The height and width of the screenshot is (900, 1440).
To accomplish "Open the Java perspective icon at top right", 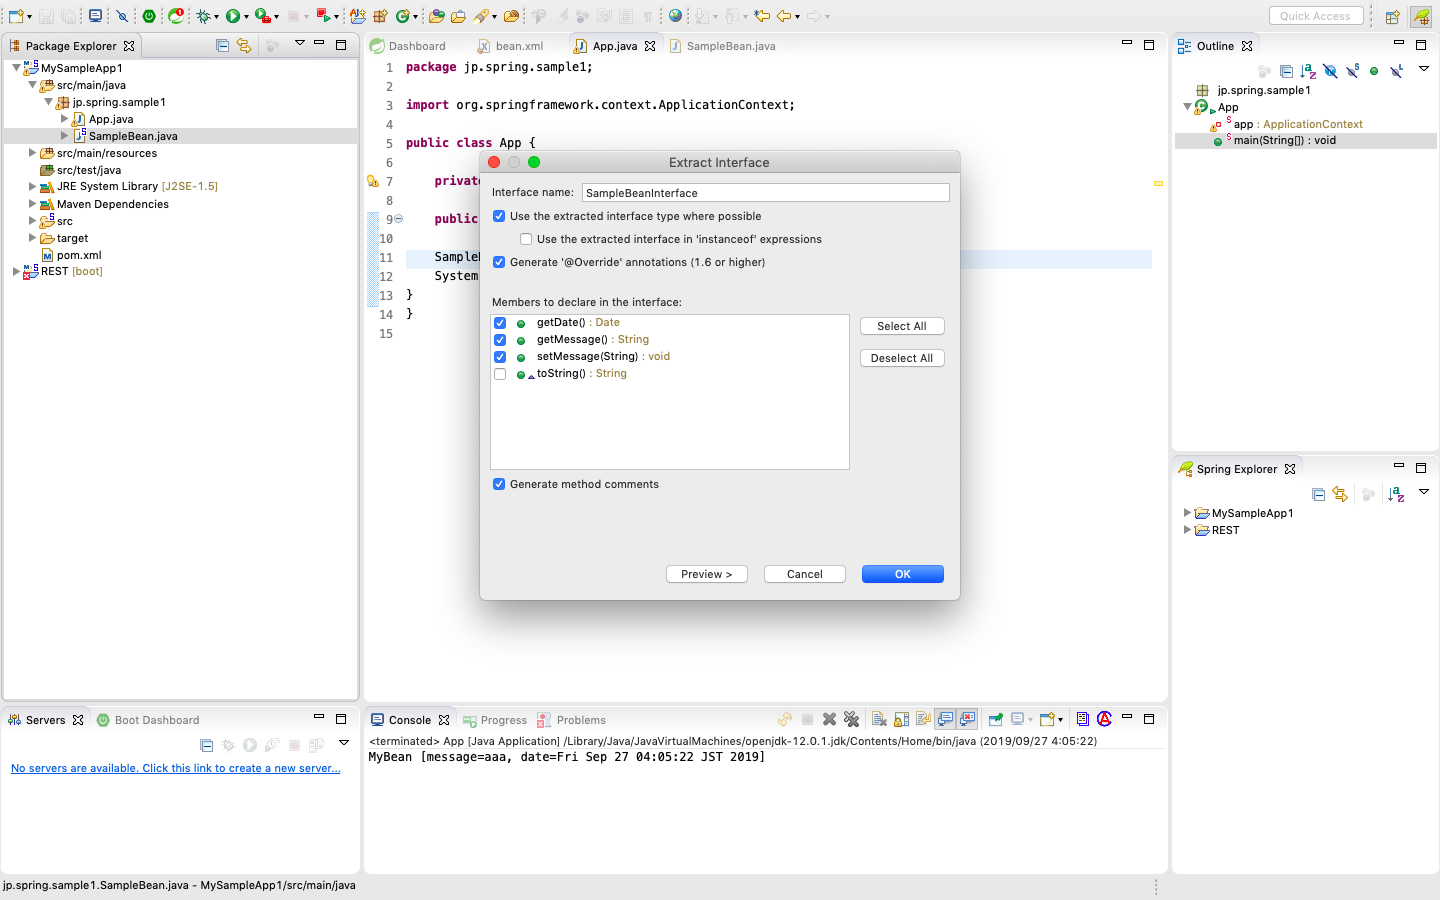I will click(1392, 16).
